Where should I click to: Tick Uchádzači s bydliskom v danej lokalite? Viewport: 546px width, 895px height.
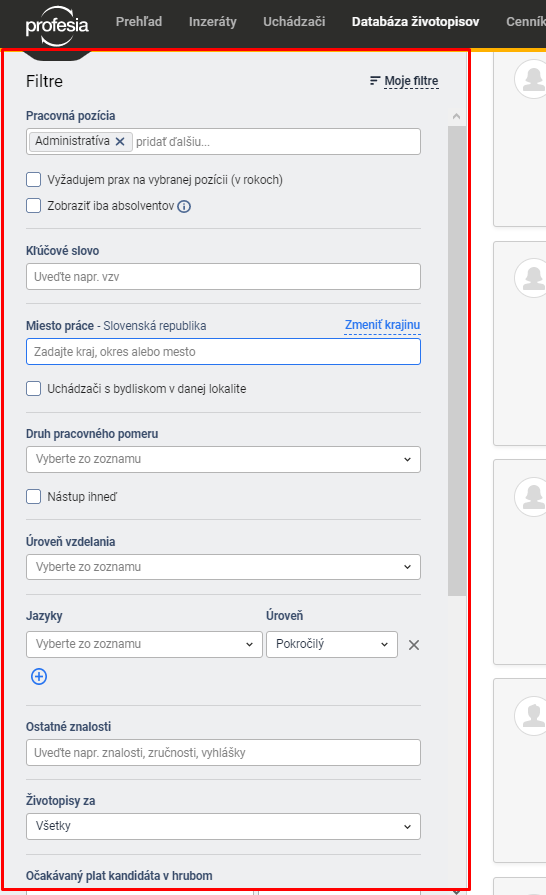(34, 389)
